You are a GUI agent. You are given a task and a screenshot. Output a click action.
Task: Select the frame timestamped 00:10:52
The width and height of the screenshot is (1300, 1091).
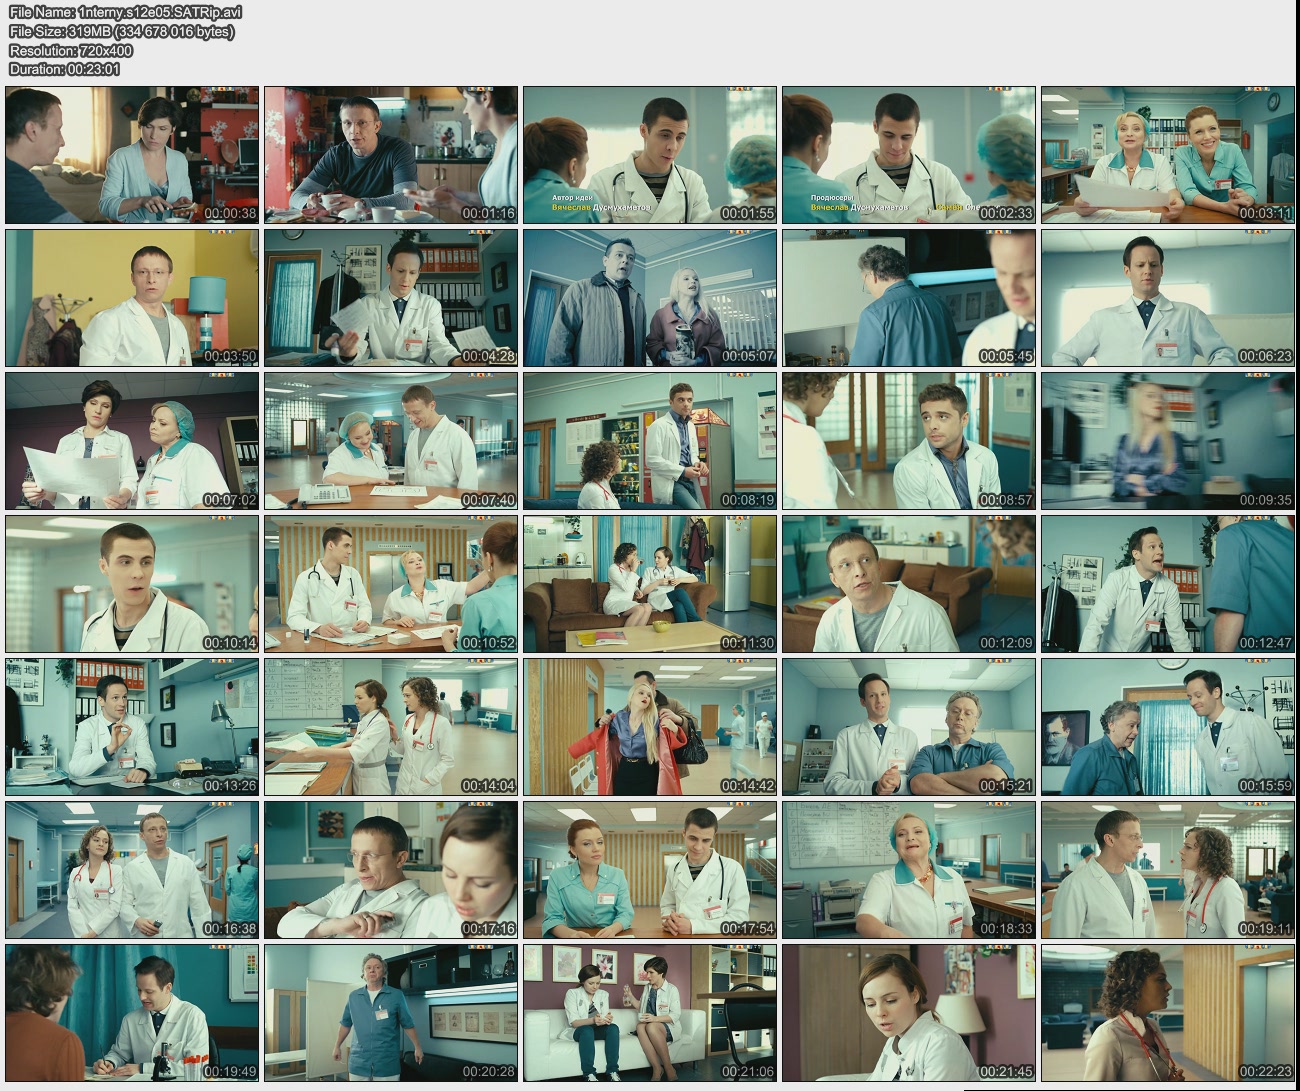[x=391, y=584]
